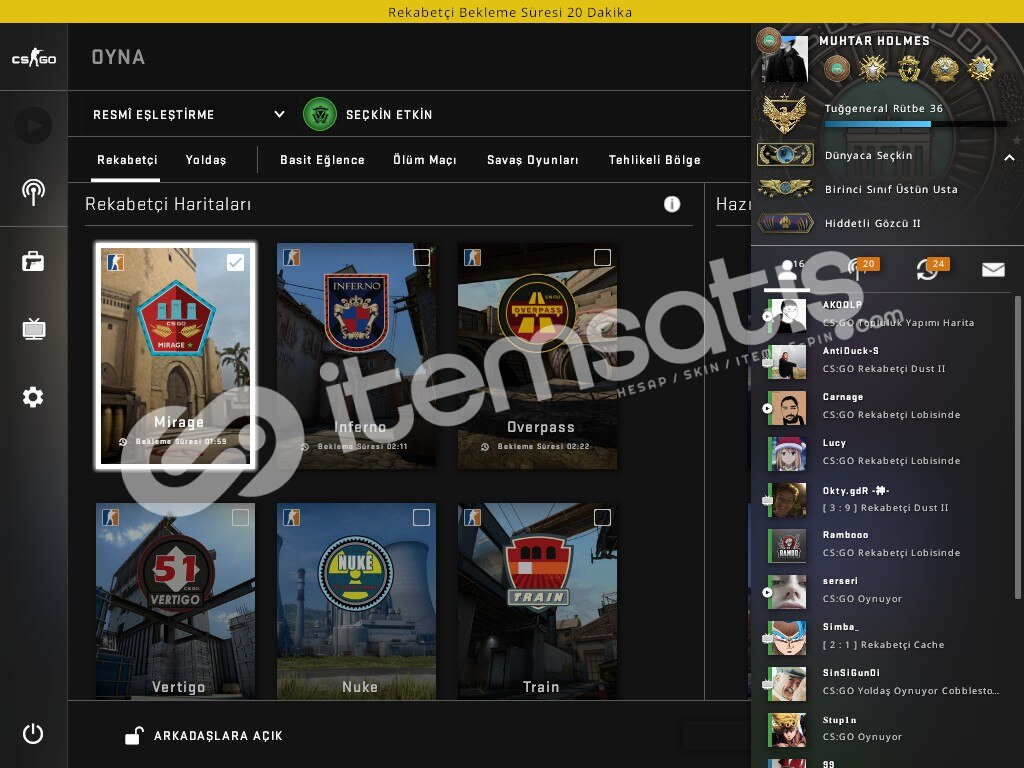Open the Watch TV icon
Screen dimensions: 1024x768
pyautogui.click(x=33, y=328)
